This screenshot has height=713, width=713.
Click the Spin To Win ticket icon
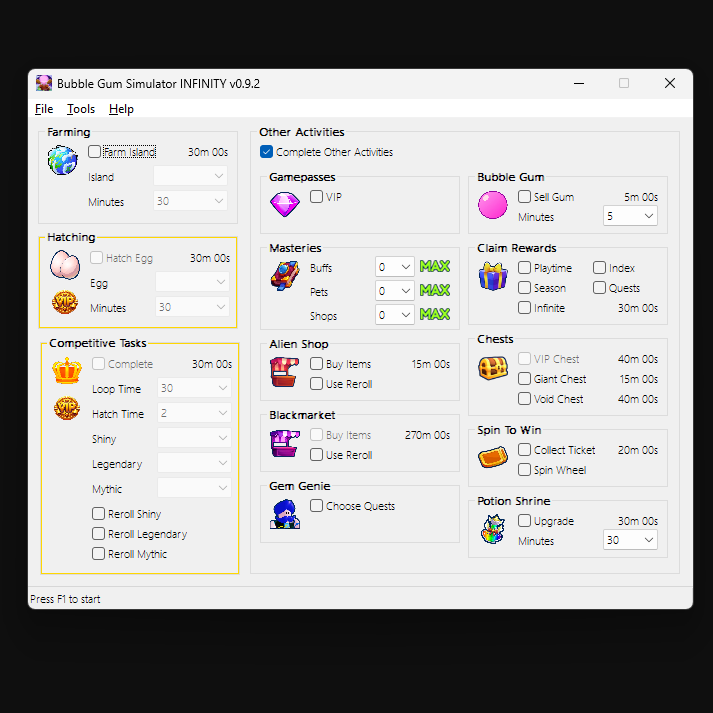pyautogui.click(x=493, y=457)
